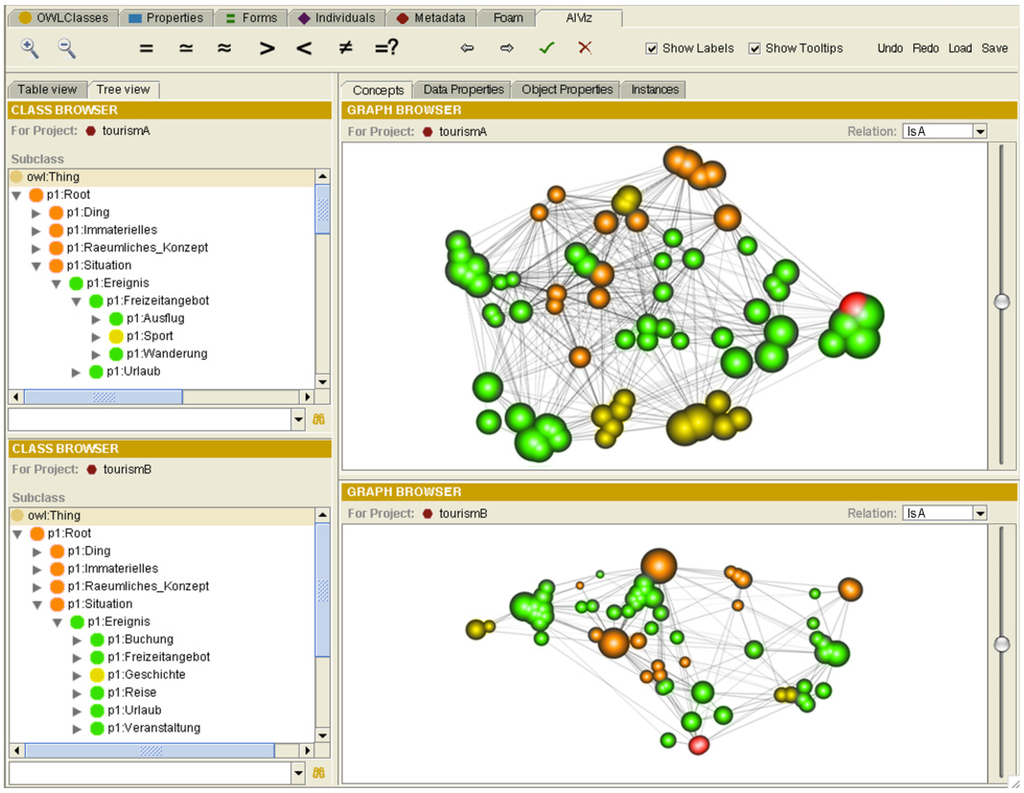Viewport: 1024px width, 793px height.
Task: Disable the Show Tooltips checkbox
Action: coord(755,48)
